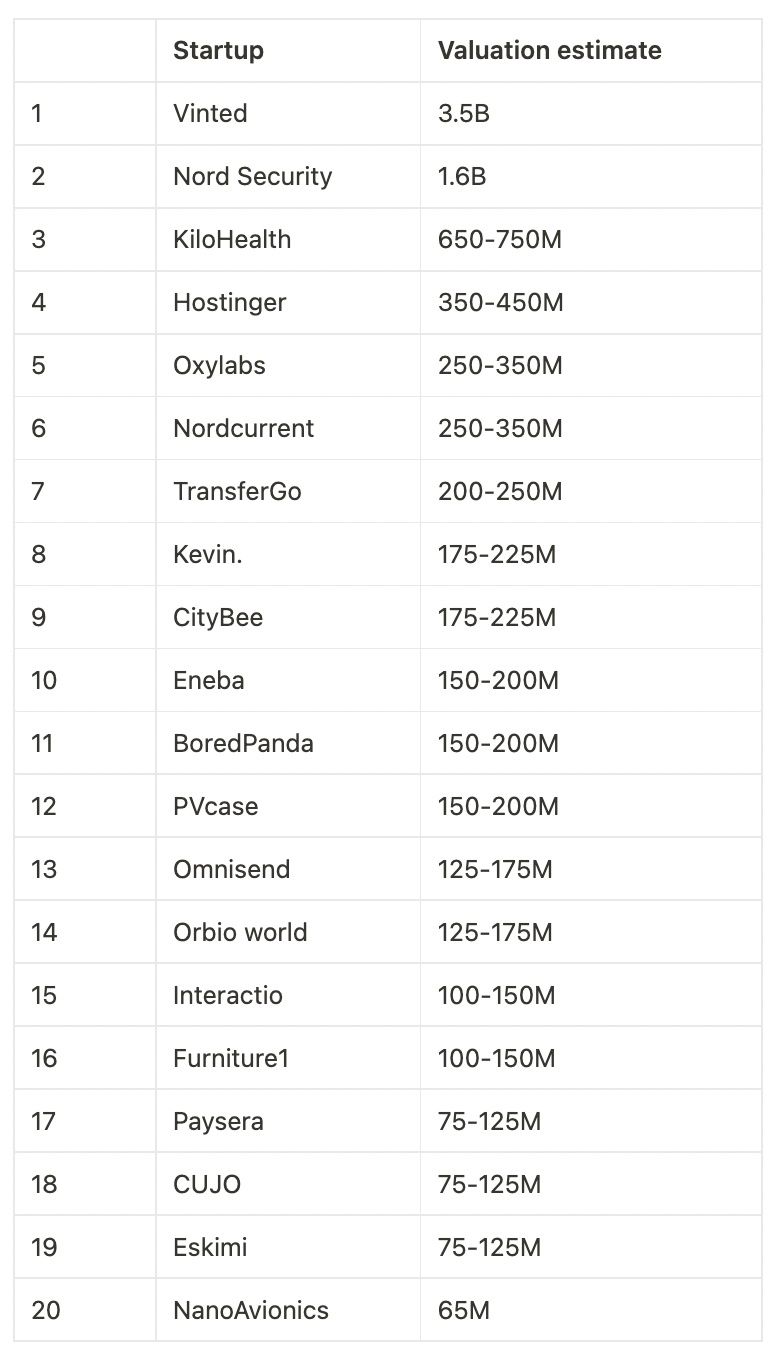Click the Hostinger table cell

point(229,302)
